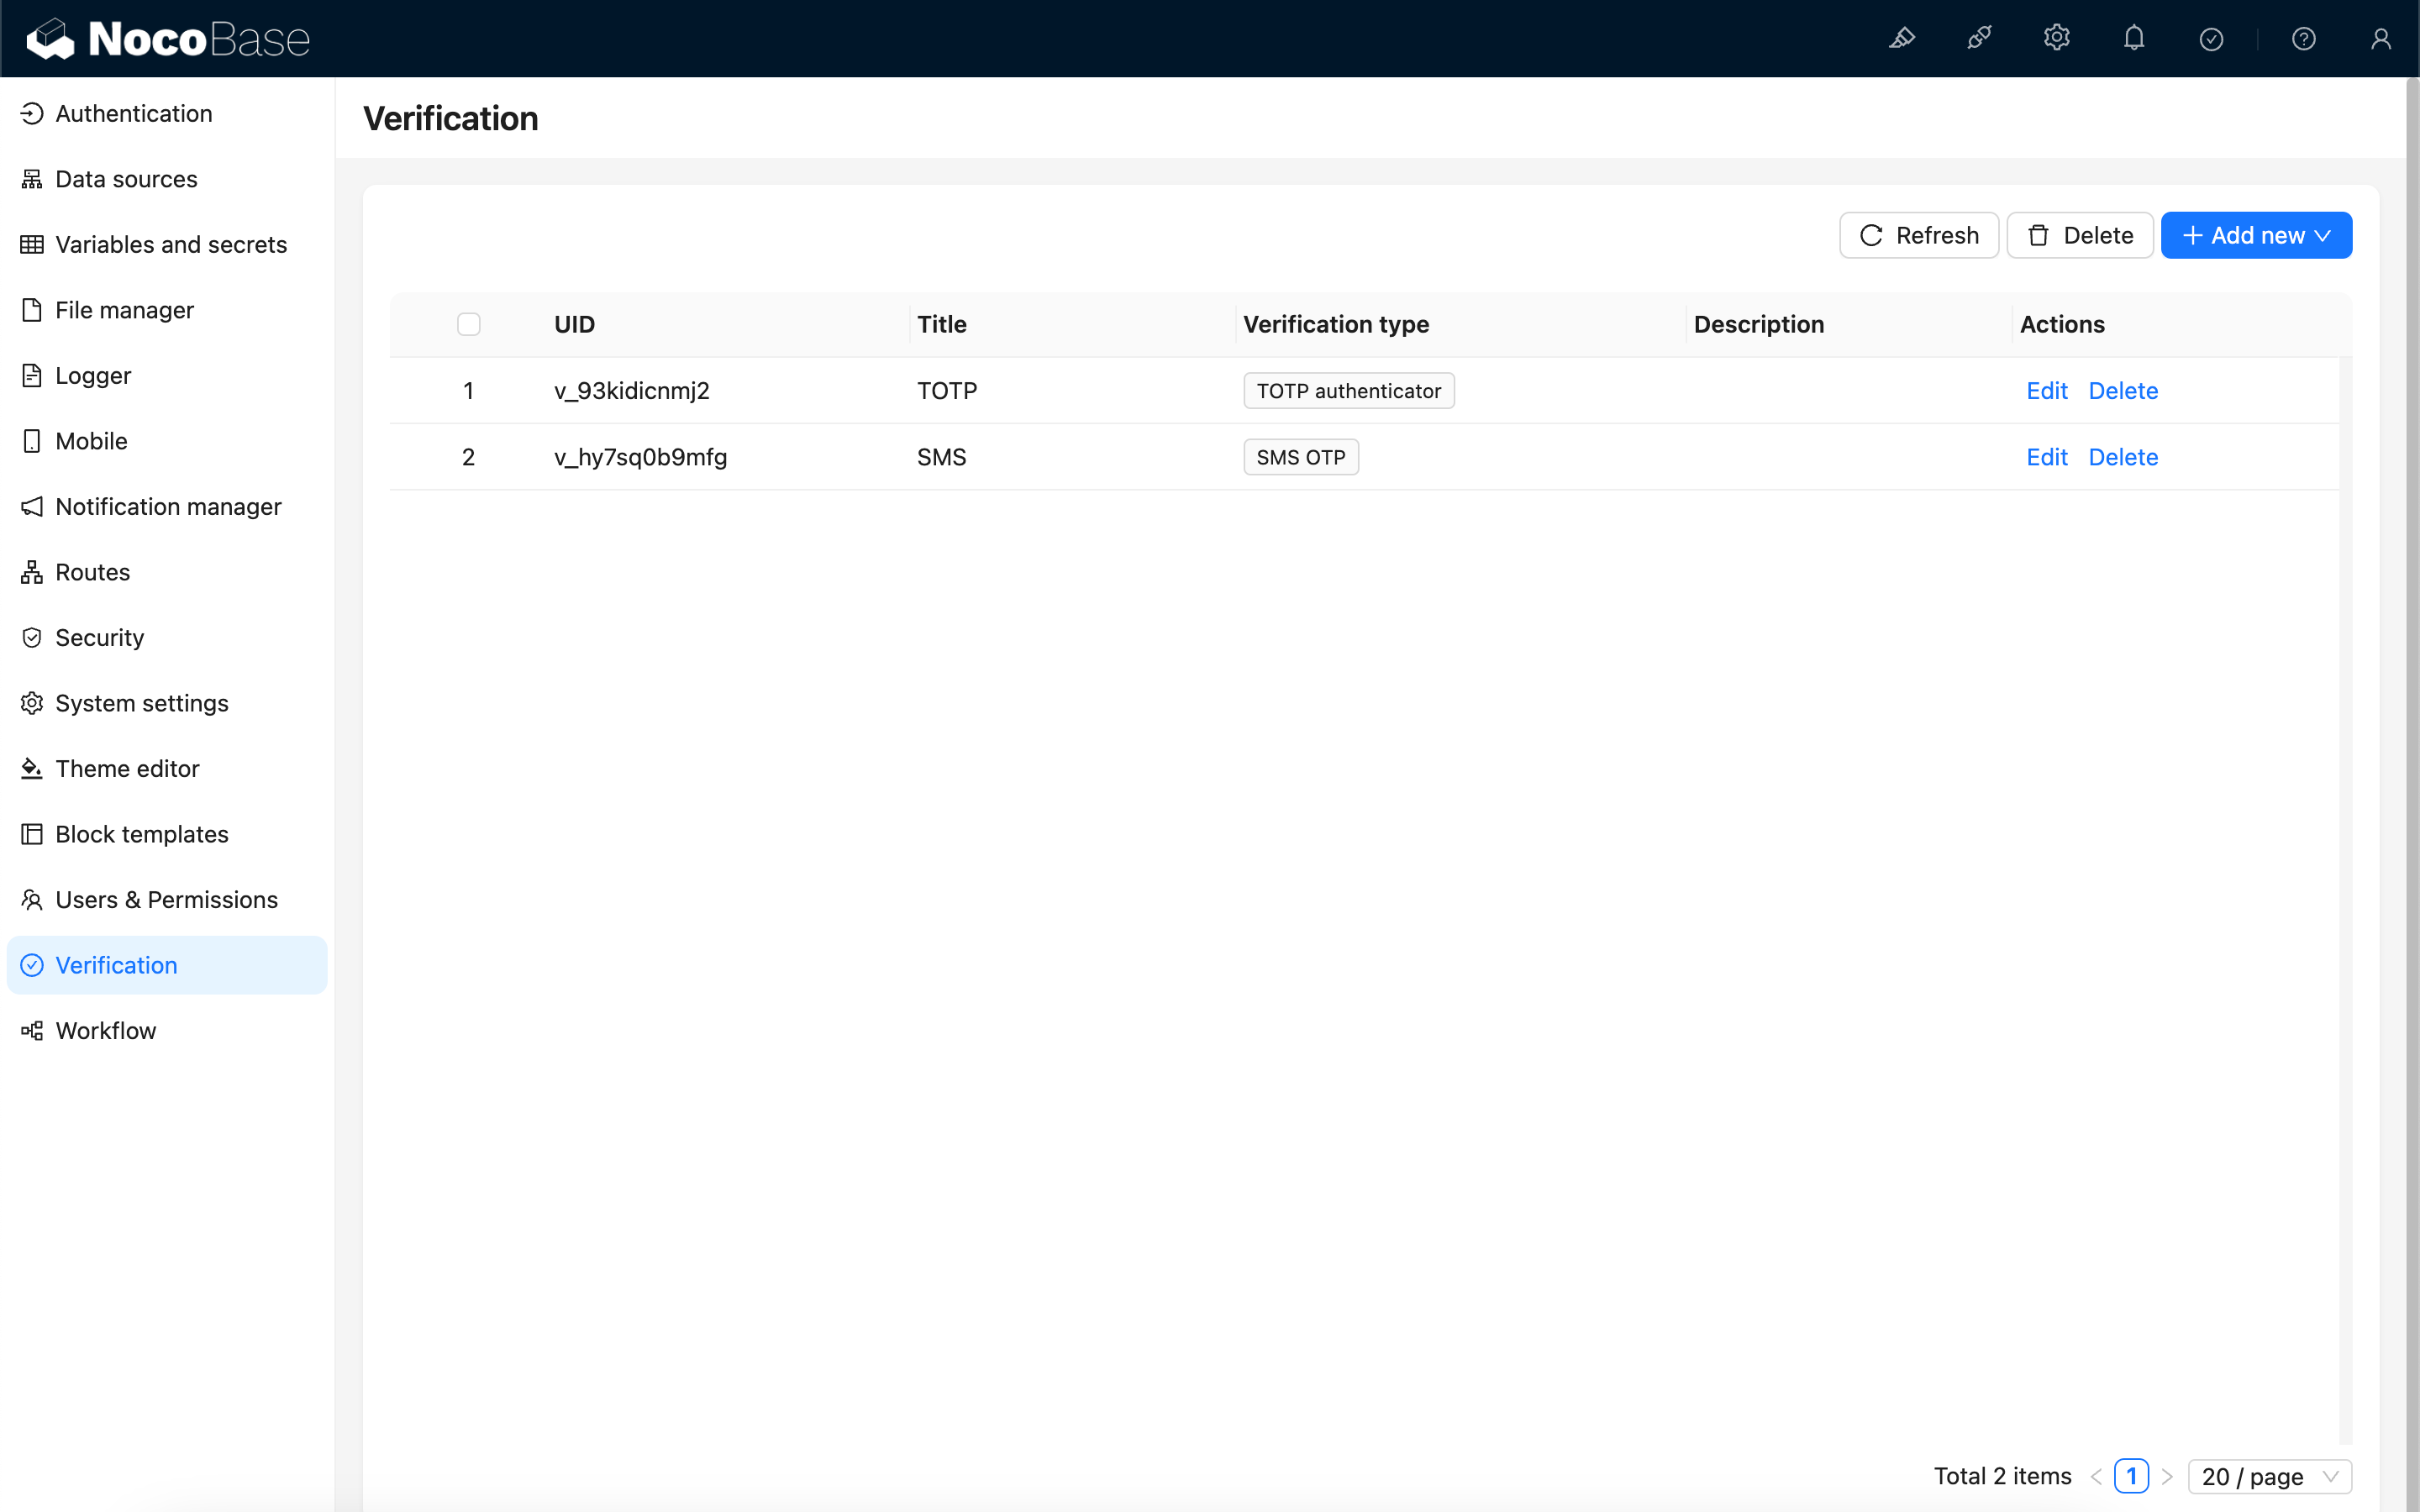Click the settings gear in top bar

pyautogui.click(x=2056, y=39)
